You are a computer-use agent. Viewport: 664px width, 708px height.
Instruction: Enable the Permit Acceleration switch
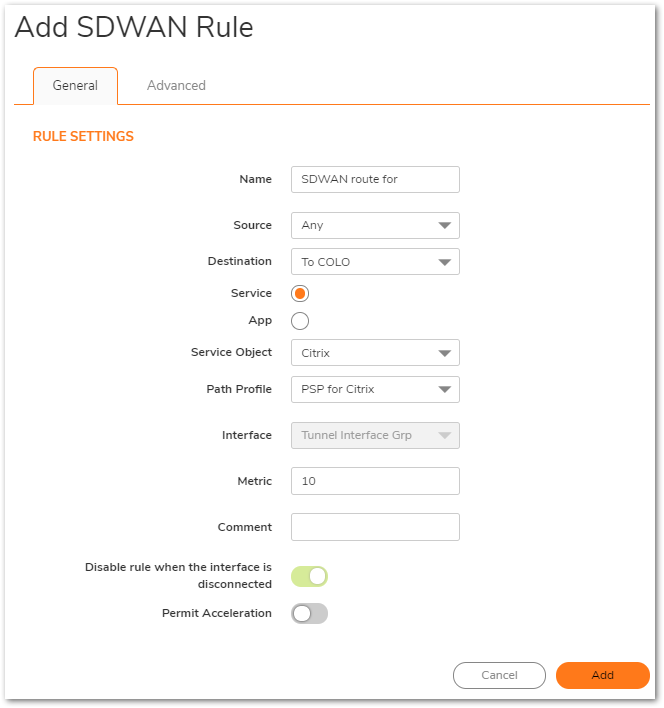(309, 613)
